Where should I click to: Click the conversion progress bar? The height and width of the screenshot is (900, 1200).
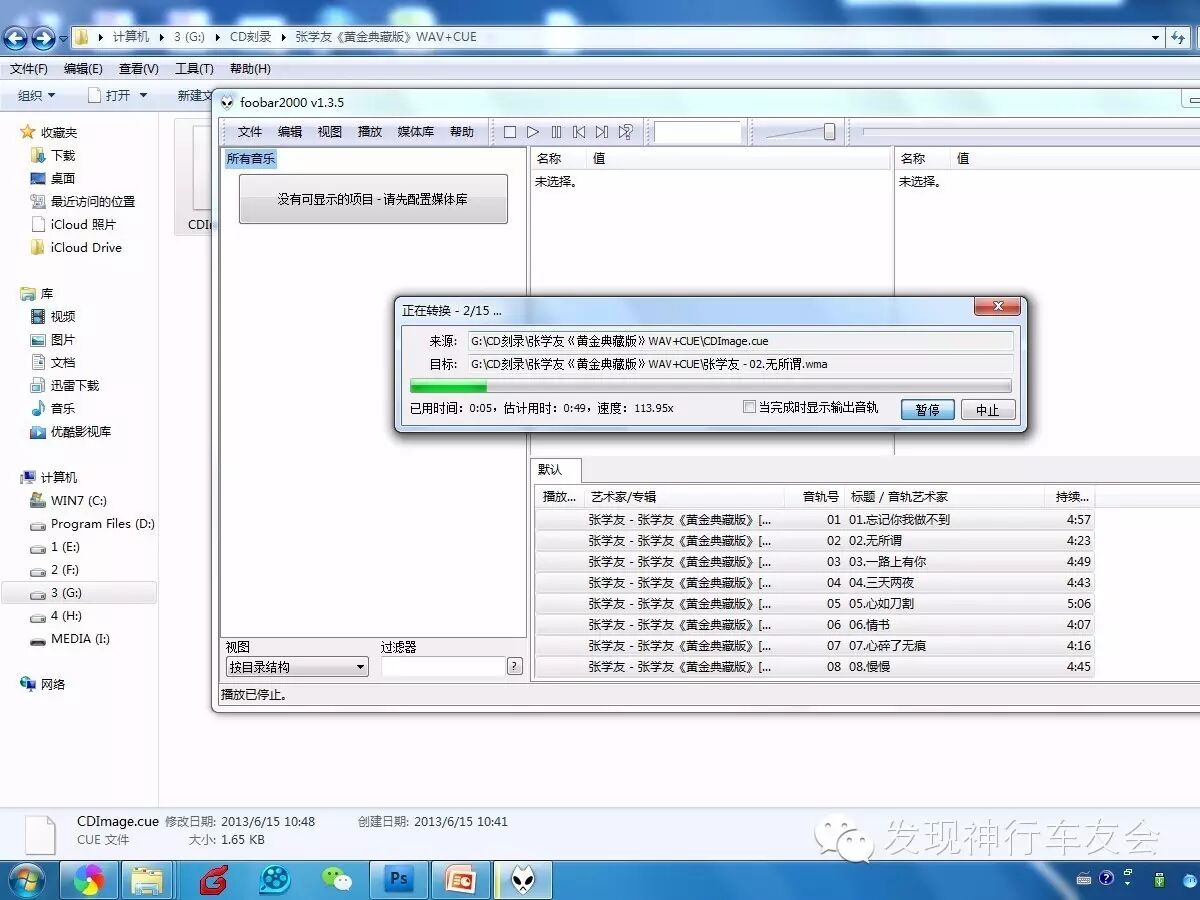tap(711, 386)
